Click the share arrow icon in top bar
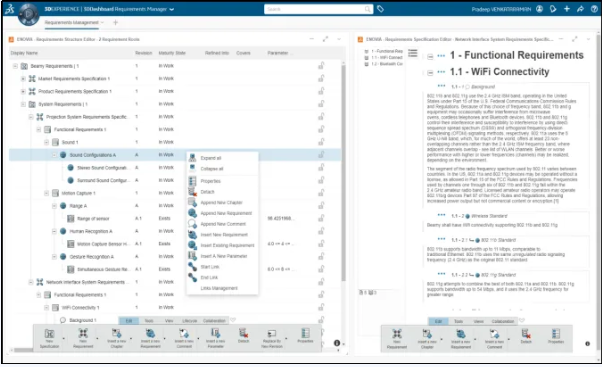602x367 pixels. (x=580, y=9)
